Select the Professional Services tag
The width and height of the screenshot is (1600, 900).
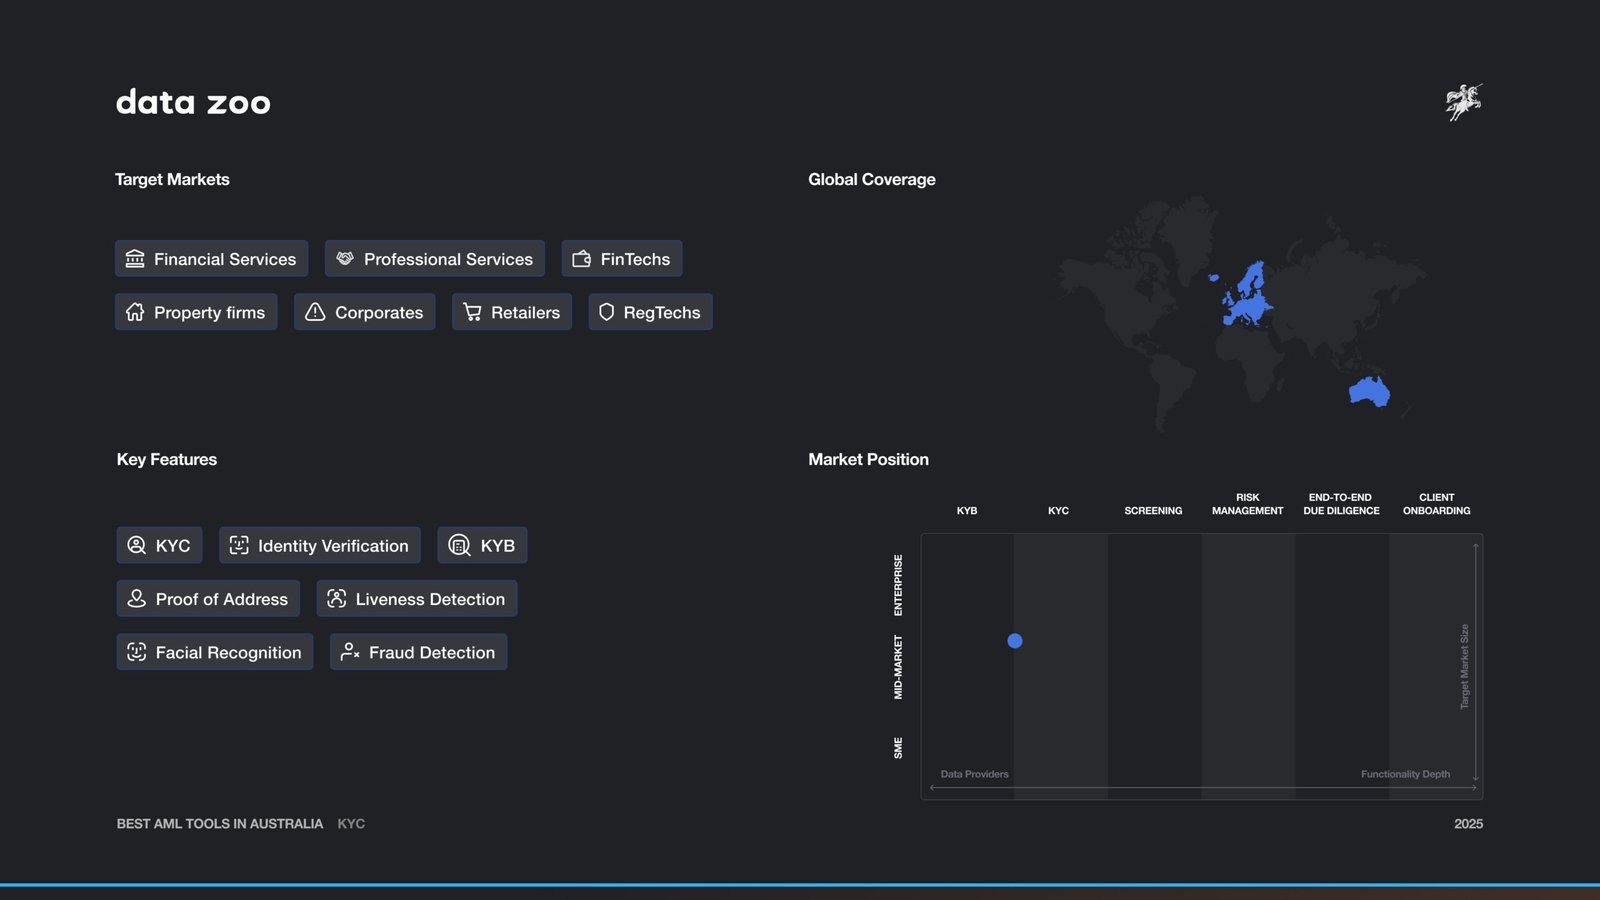435,259
